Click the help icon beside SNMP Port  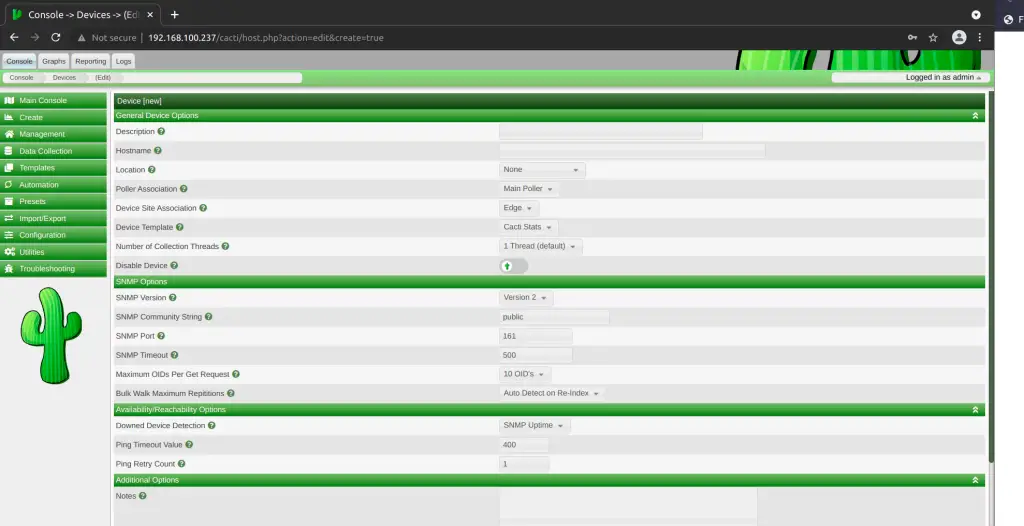(x=161, y=336)
